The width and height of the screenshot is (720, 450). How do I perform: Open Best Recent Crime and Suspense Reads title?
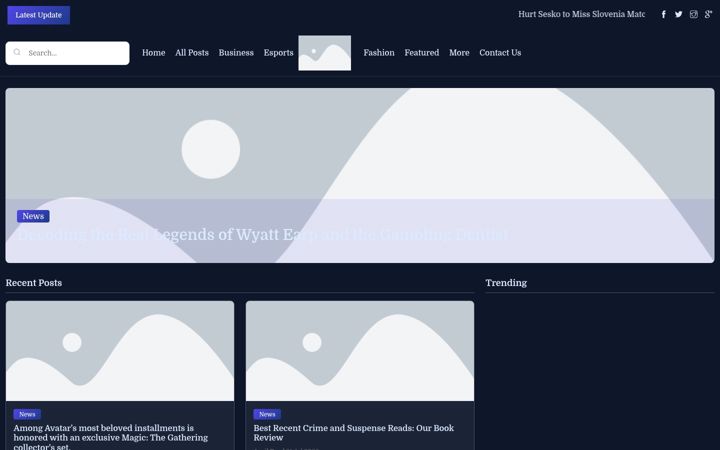pyautogui.click(x=354, y=433)
